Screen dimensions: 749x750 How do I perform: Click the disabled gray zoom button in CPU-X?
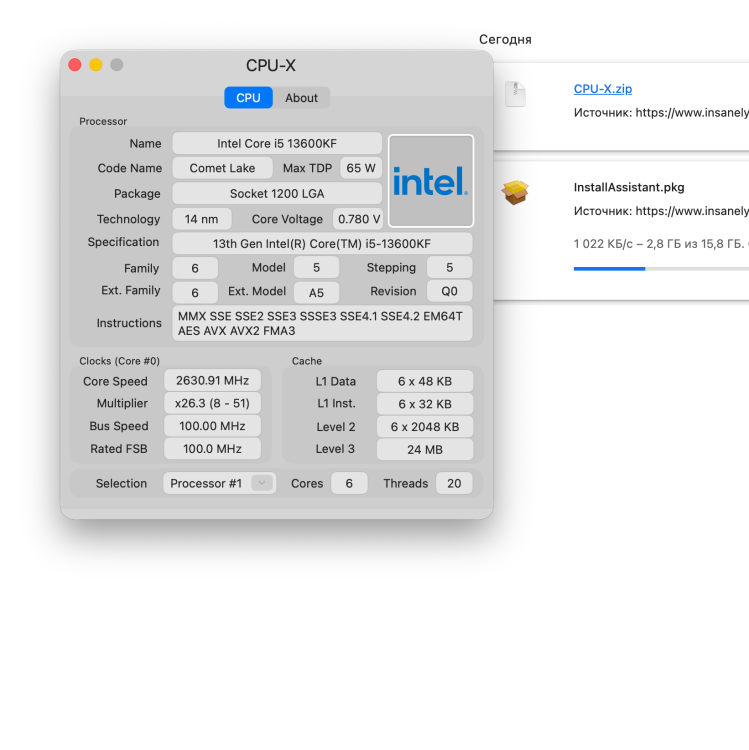tap(117, 65)
